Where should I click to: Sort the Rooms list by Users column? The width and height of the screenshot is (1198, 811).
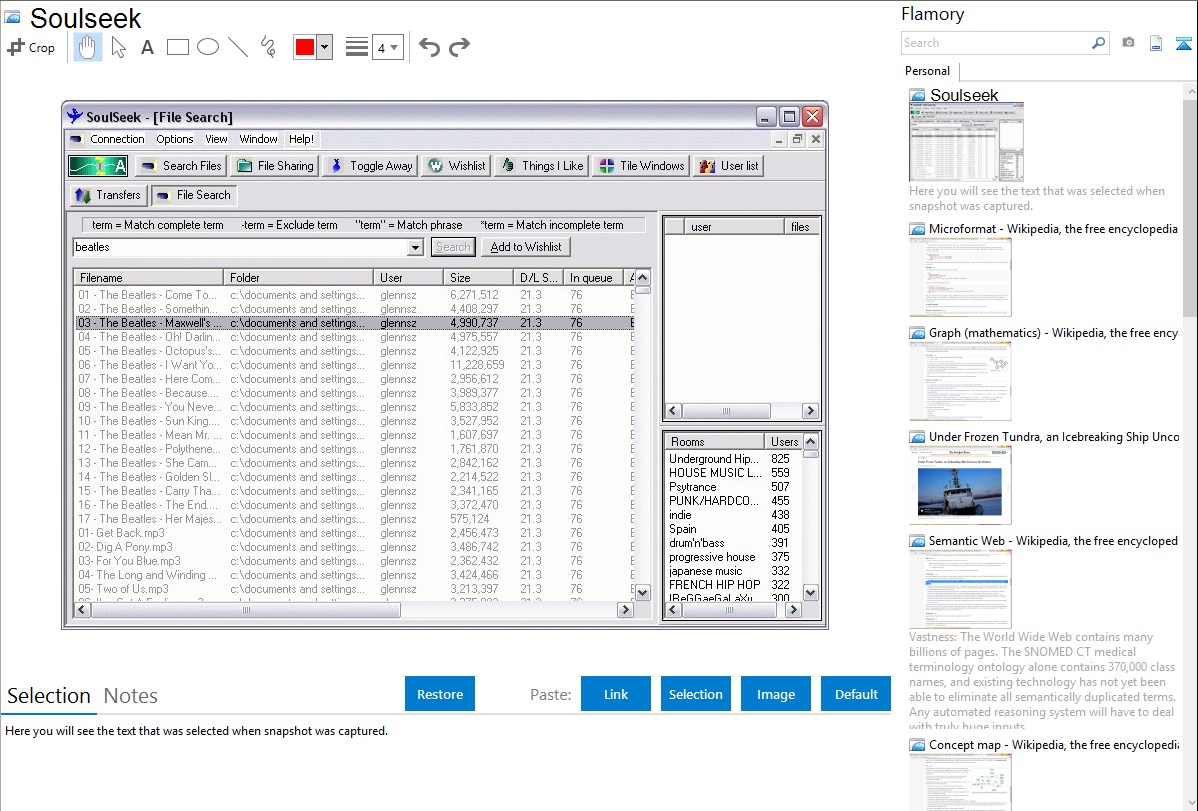click(x=783, y=442)
